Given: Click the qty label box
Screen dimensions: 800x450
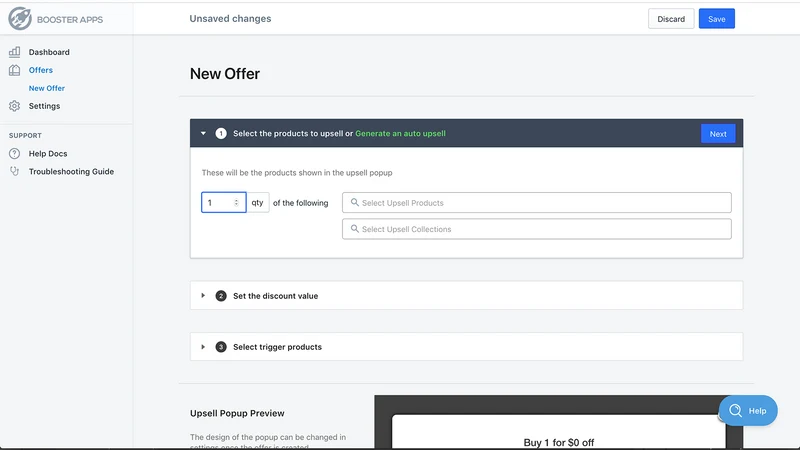Looking at the screenshot, I should tap(258, 203).
